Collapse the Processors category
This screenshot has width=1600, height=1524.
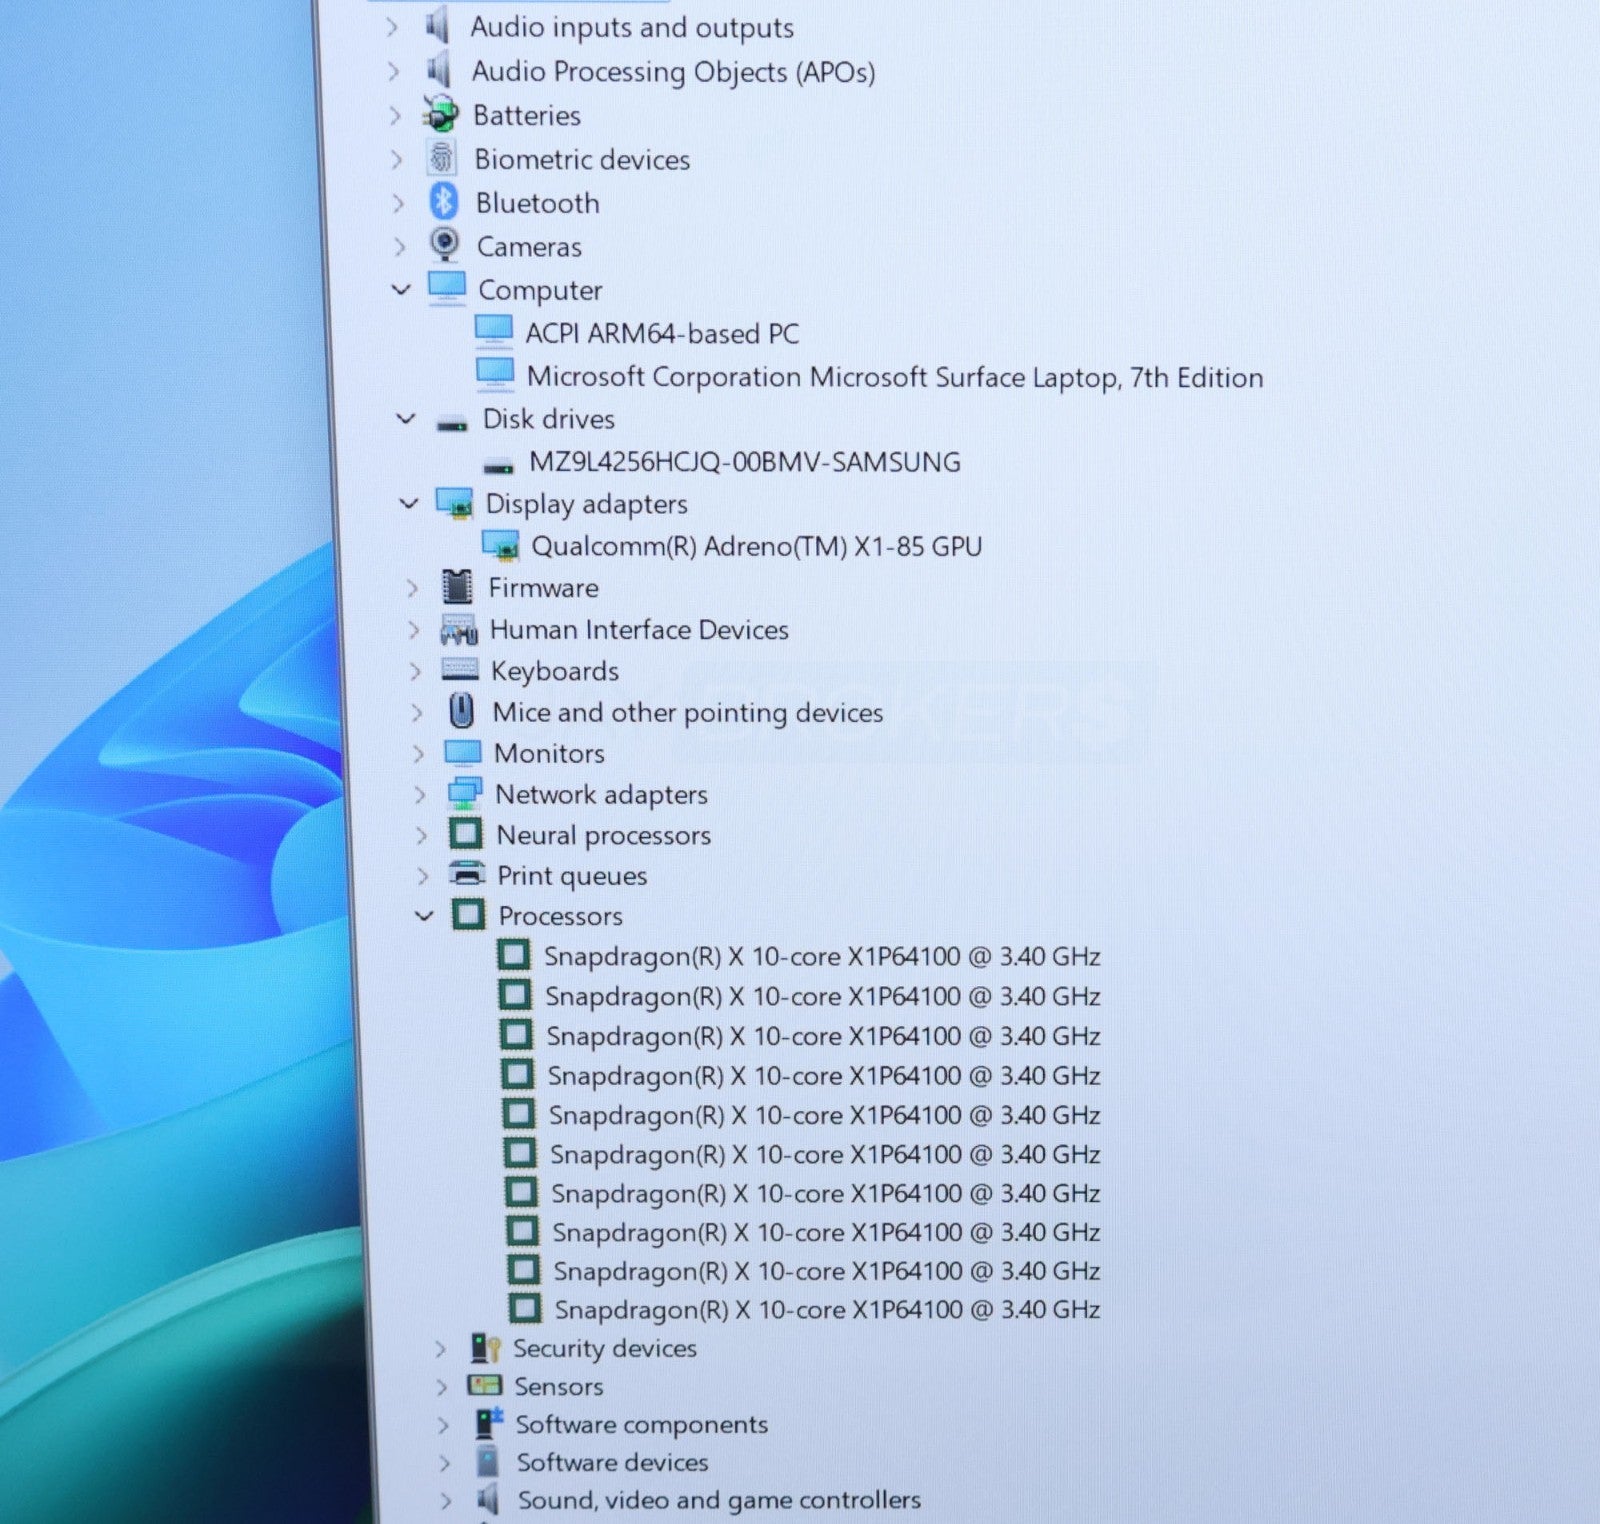tap(424, 915)
